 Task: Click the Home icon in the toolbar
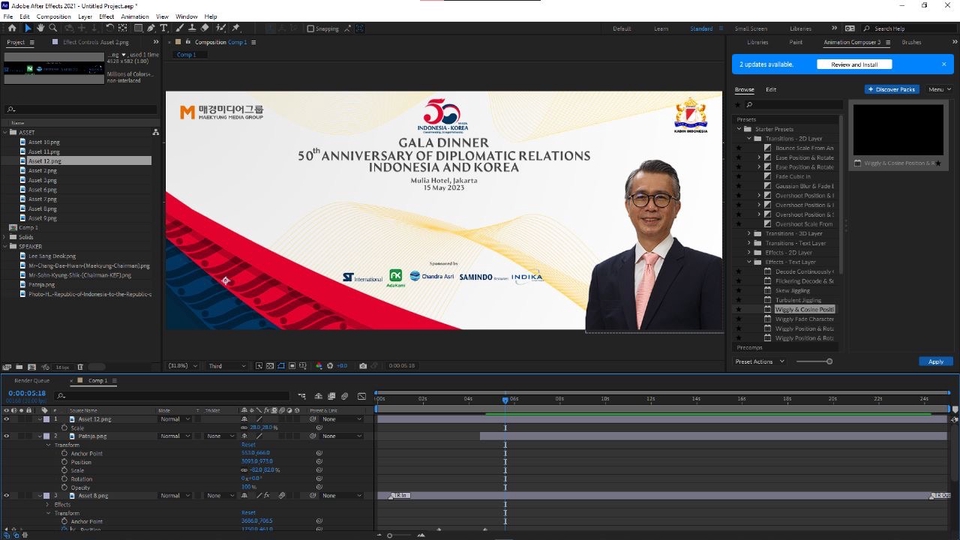(x=12, y=28)
